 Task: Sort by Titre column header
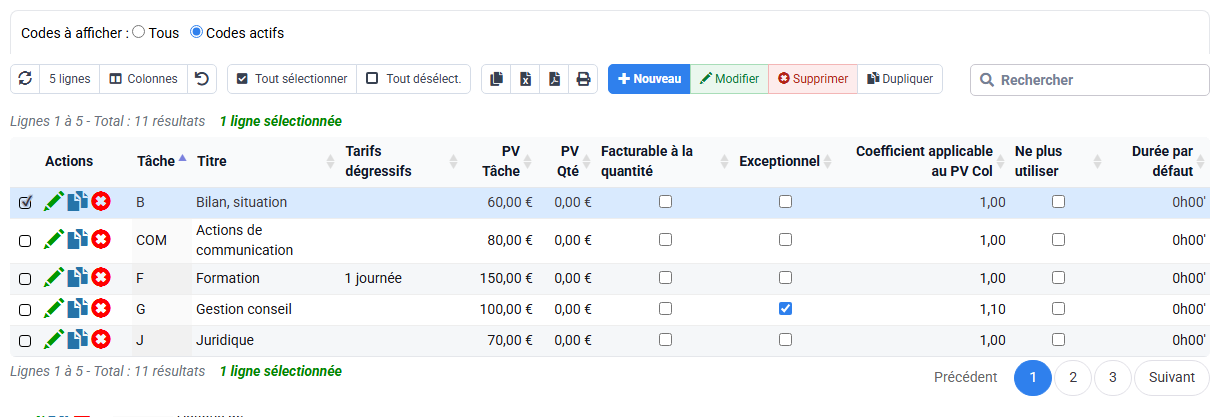tap(265, 161)
